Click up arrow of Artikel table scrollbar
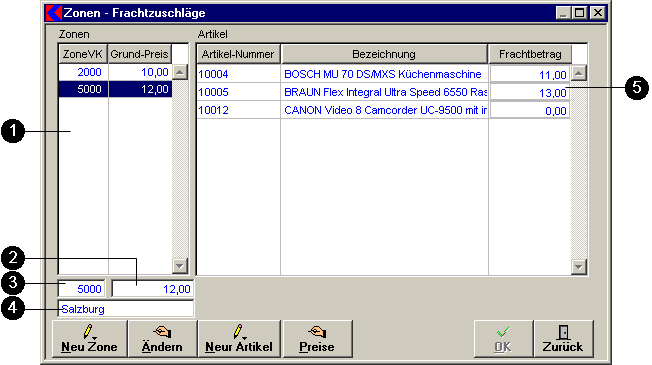This screenshot has height=365, width=652. pyautogui.click(x=578, y=74)
